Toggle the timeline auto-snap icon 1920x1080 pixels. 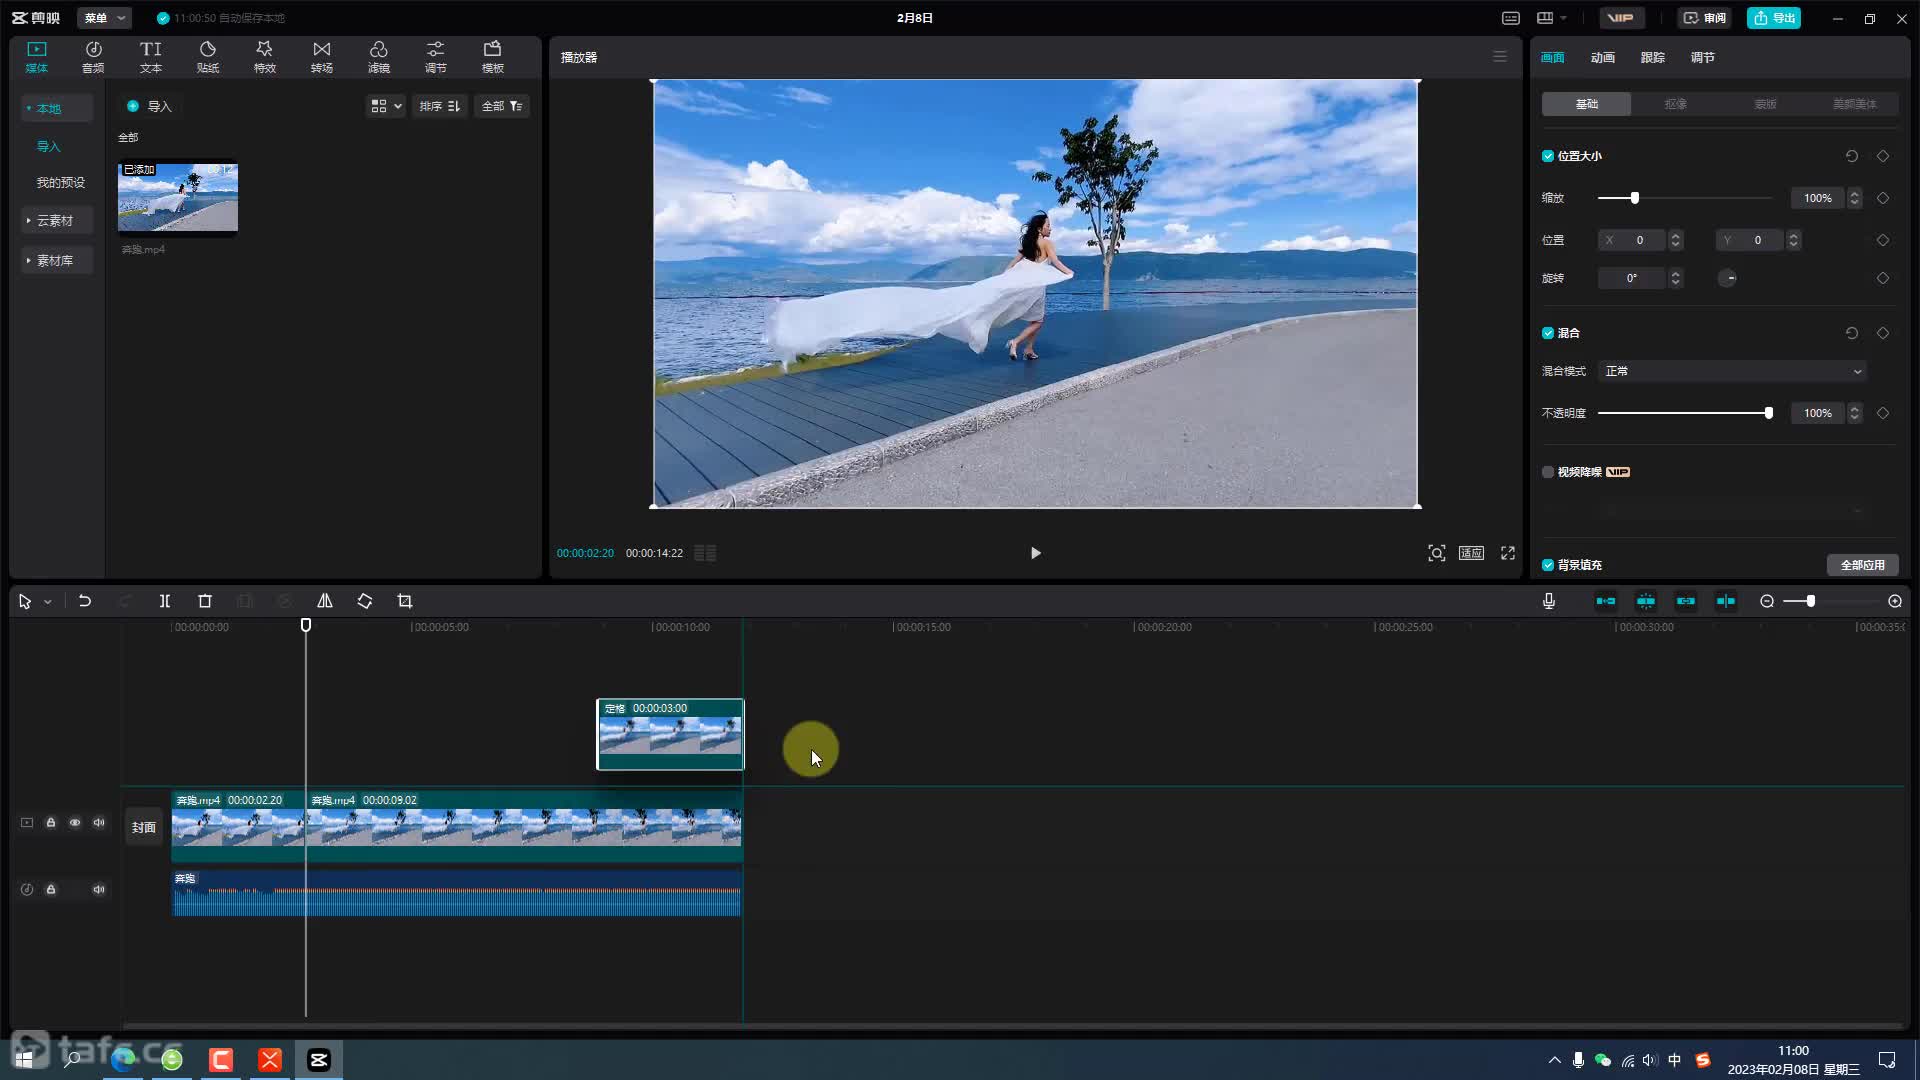(1646, 601)
